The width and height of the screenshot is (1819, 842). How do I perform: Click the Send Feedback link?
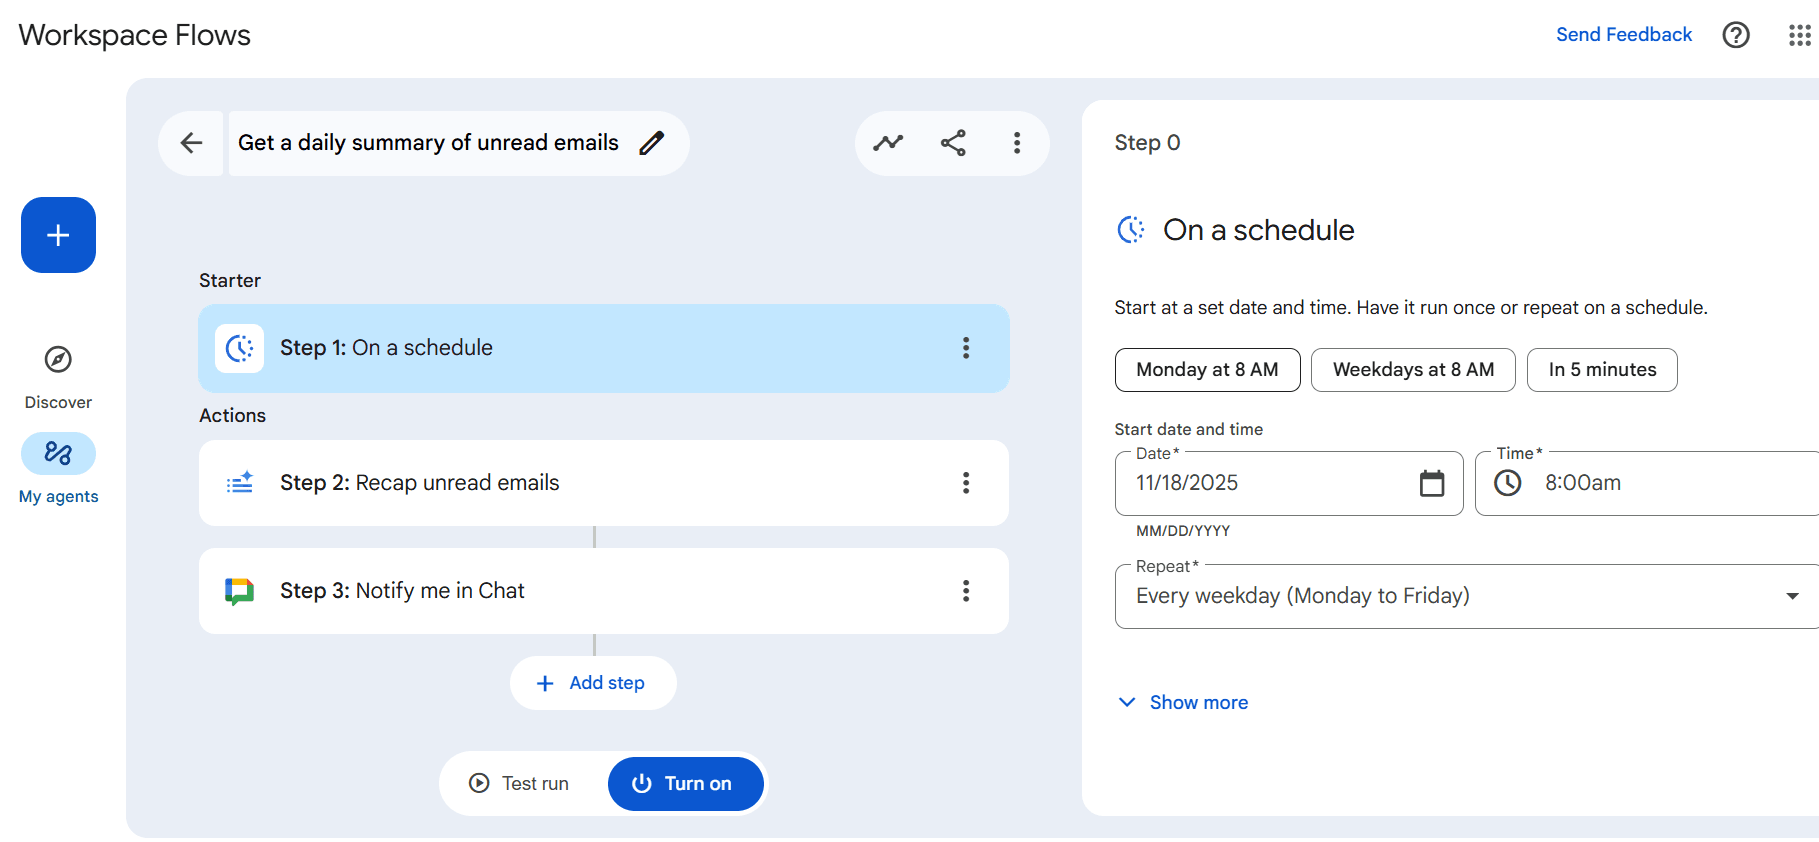click(1623, 35)
